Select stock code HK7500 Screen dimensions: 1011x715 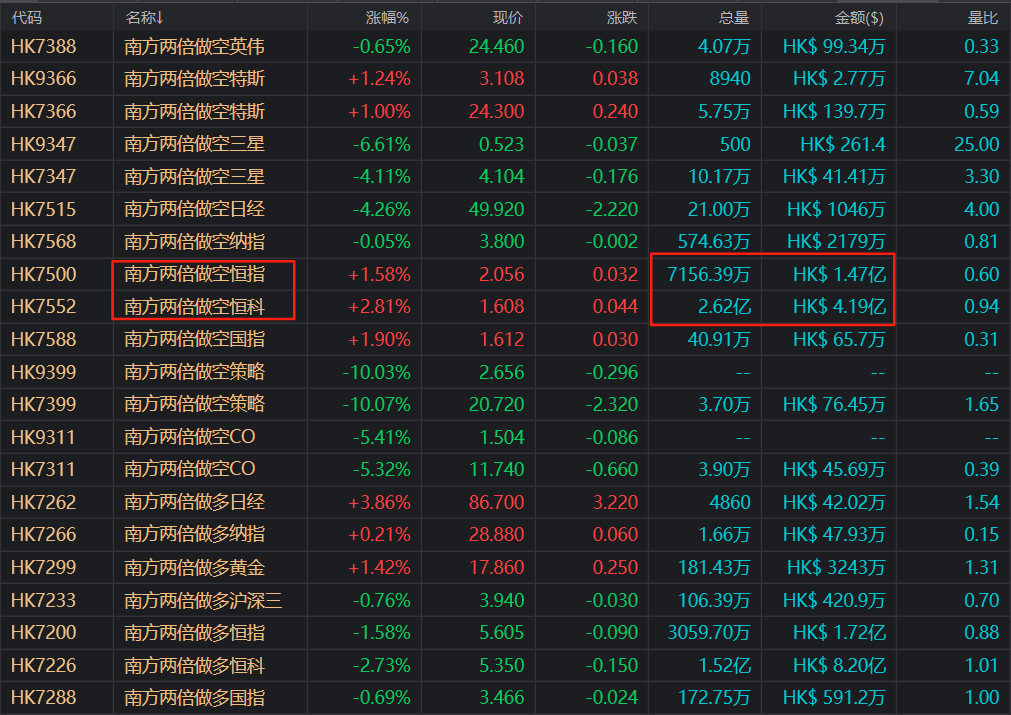coord(43,274)
